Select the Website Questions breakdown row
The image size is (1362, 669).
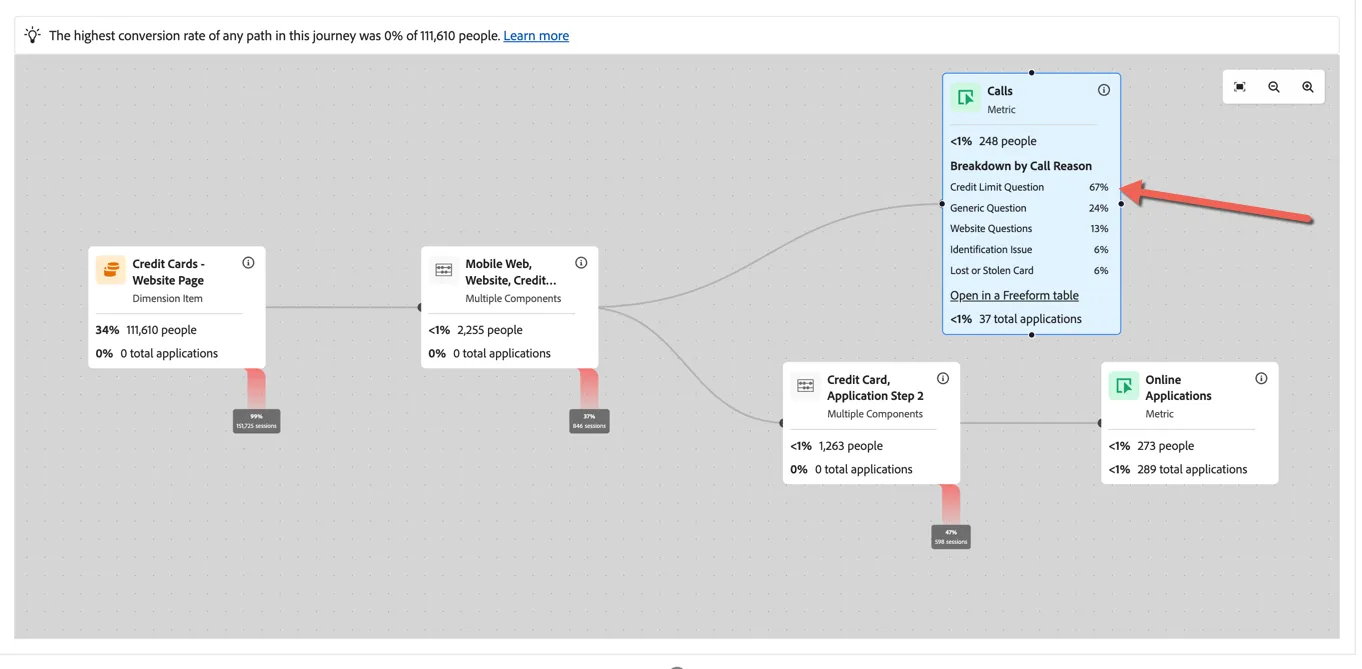(x=1029, y=229)
